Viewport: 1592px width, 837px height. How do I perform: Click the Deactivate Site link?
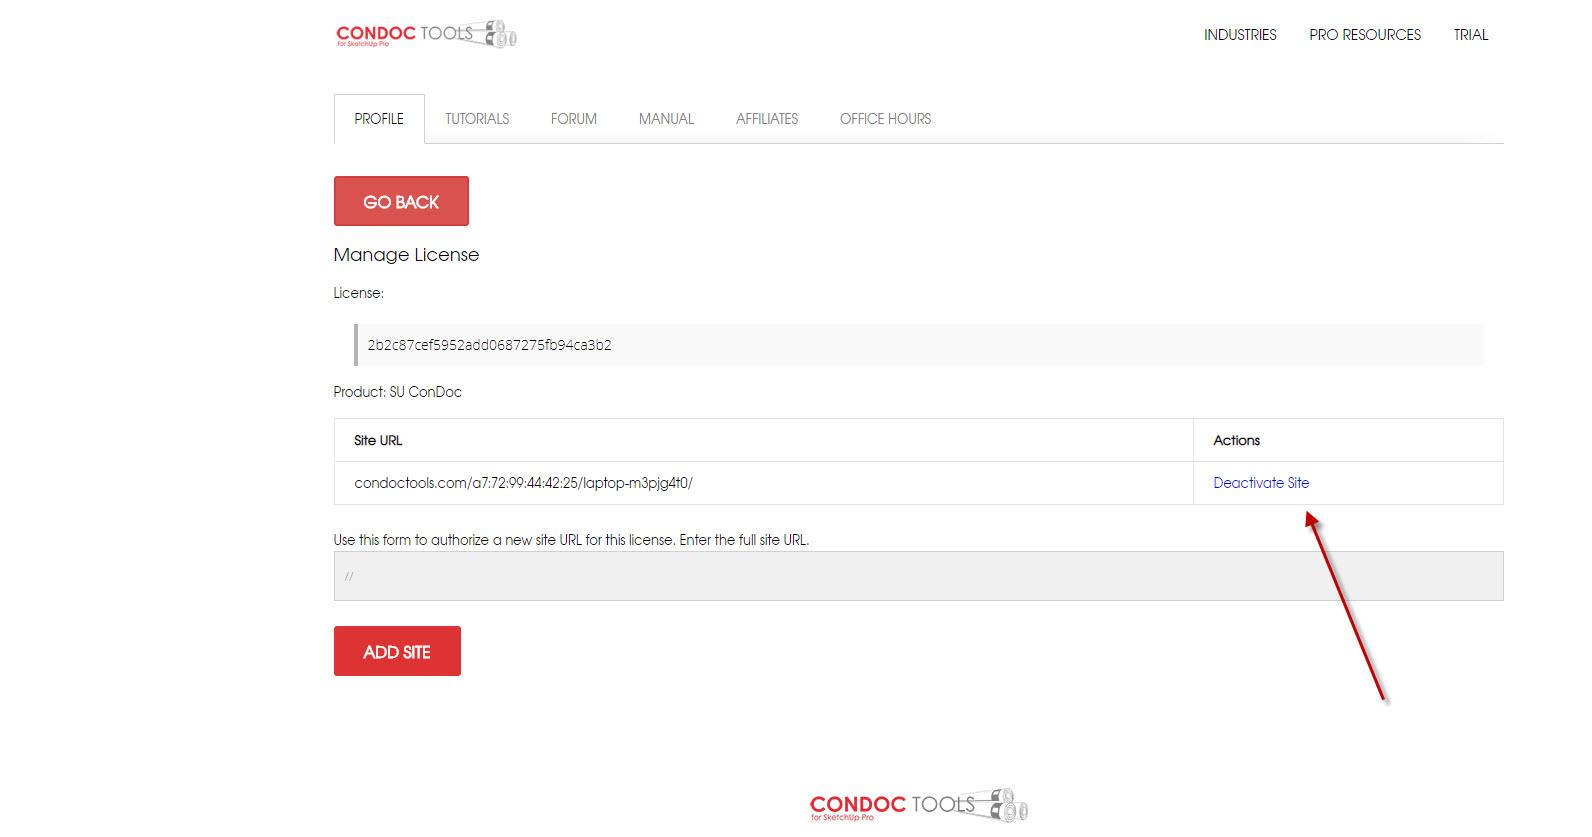1260,483
